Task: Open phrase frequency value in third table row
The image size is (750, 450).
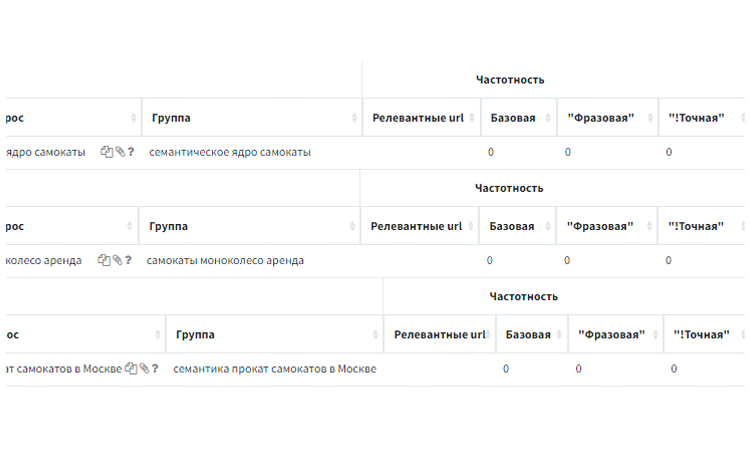Action: tap(578, 368)
